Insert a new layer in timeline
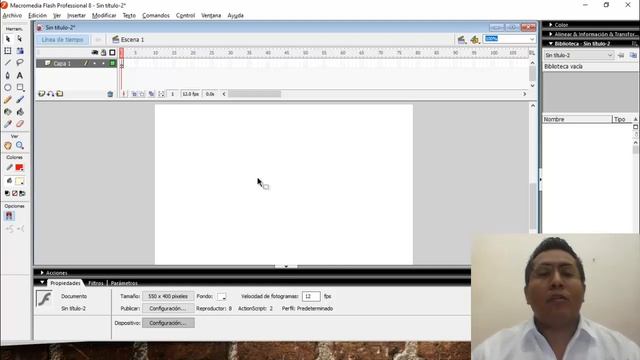 (x=41, y=94)
